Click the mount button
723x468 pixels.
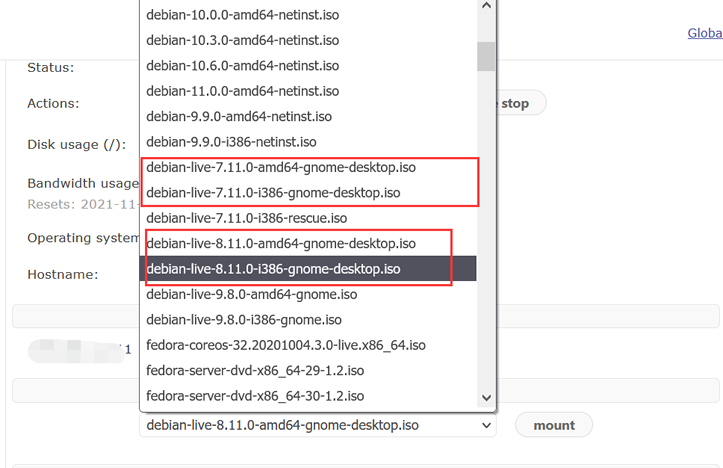[554, 425]
